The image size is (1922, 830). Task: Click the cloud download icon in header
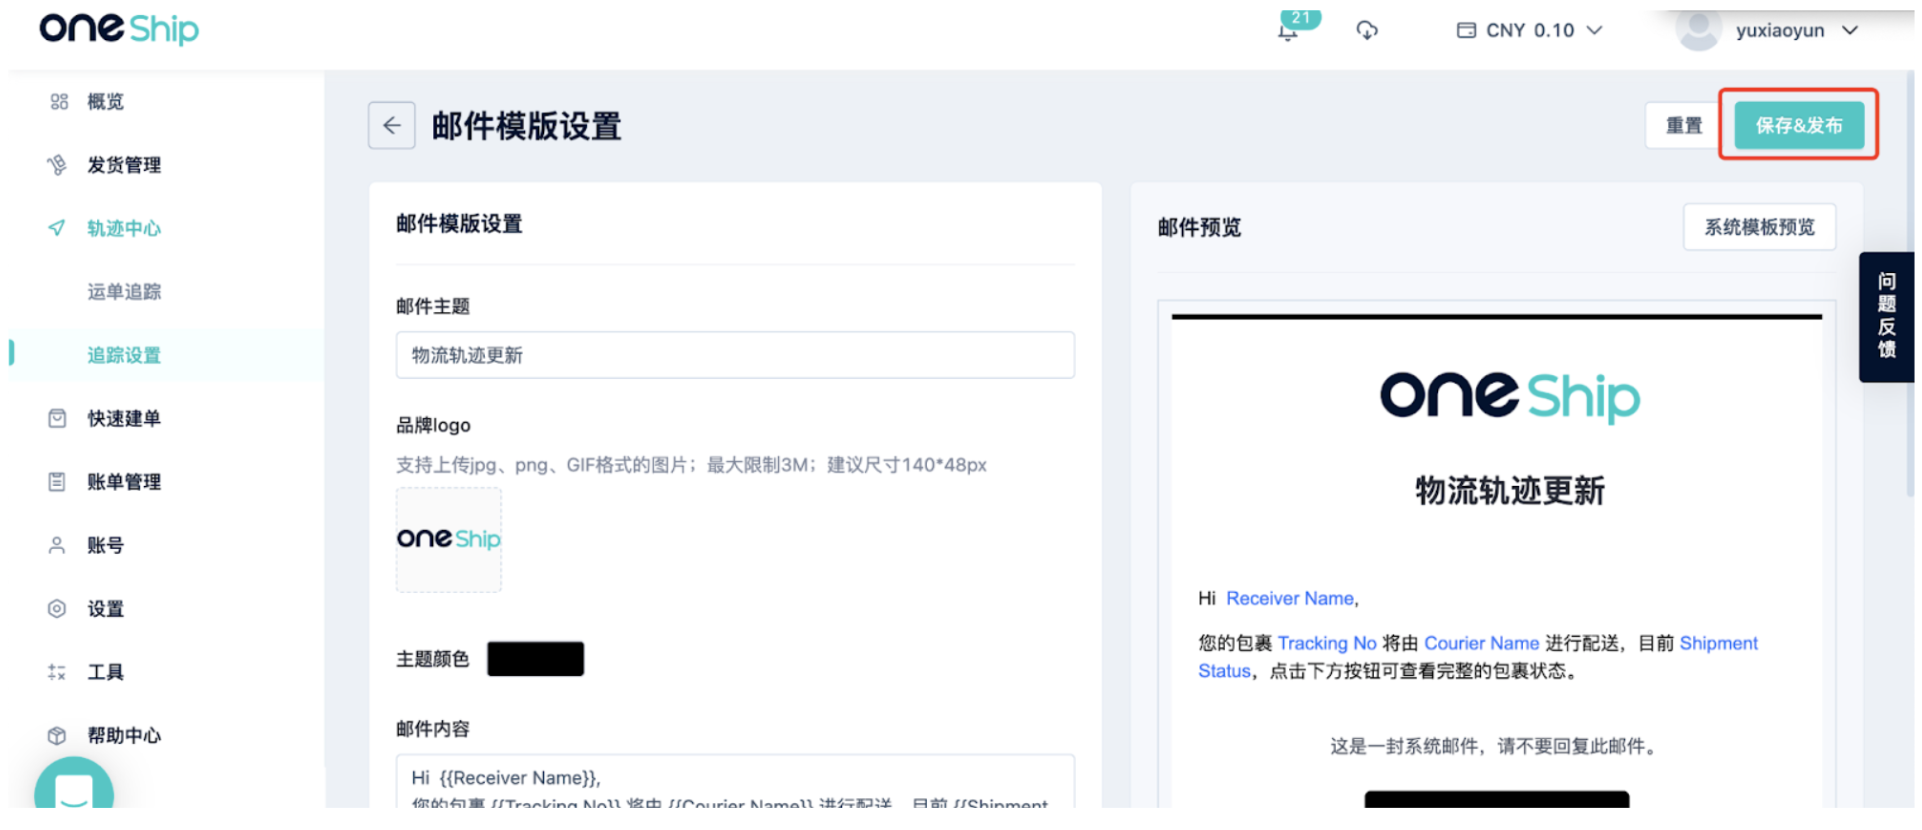pos(1367,31)
